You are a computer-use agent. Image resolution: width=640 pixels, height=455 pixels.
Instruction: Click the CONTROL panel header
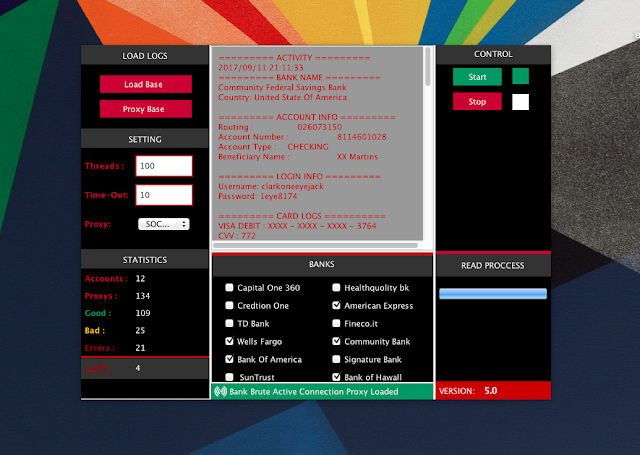point(493,54)
